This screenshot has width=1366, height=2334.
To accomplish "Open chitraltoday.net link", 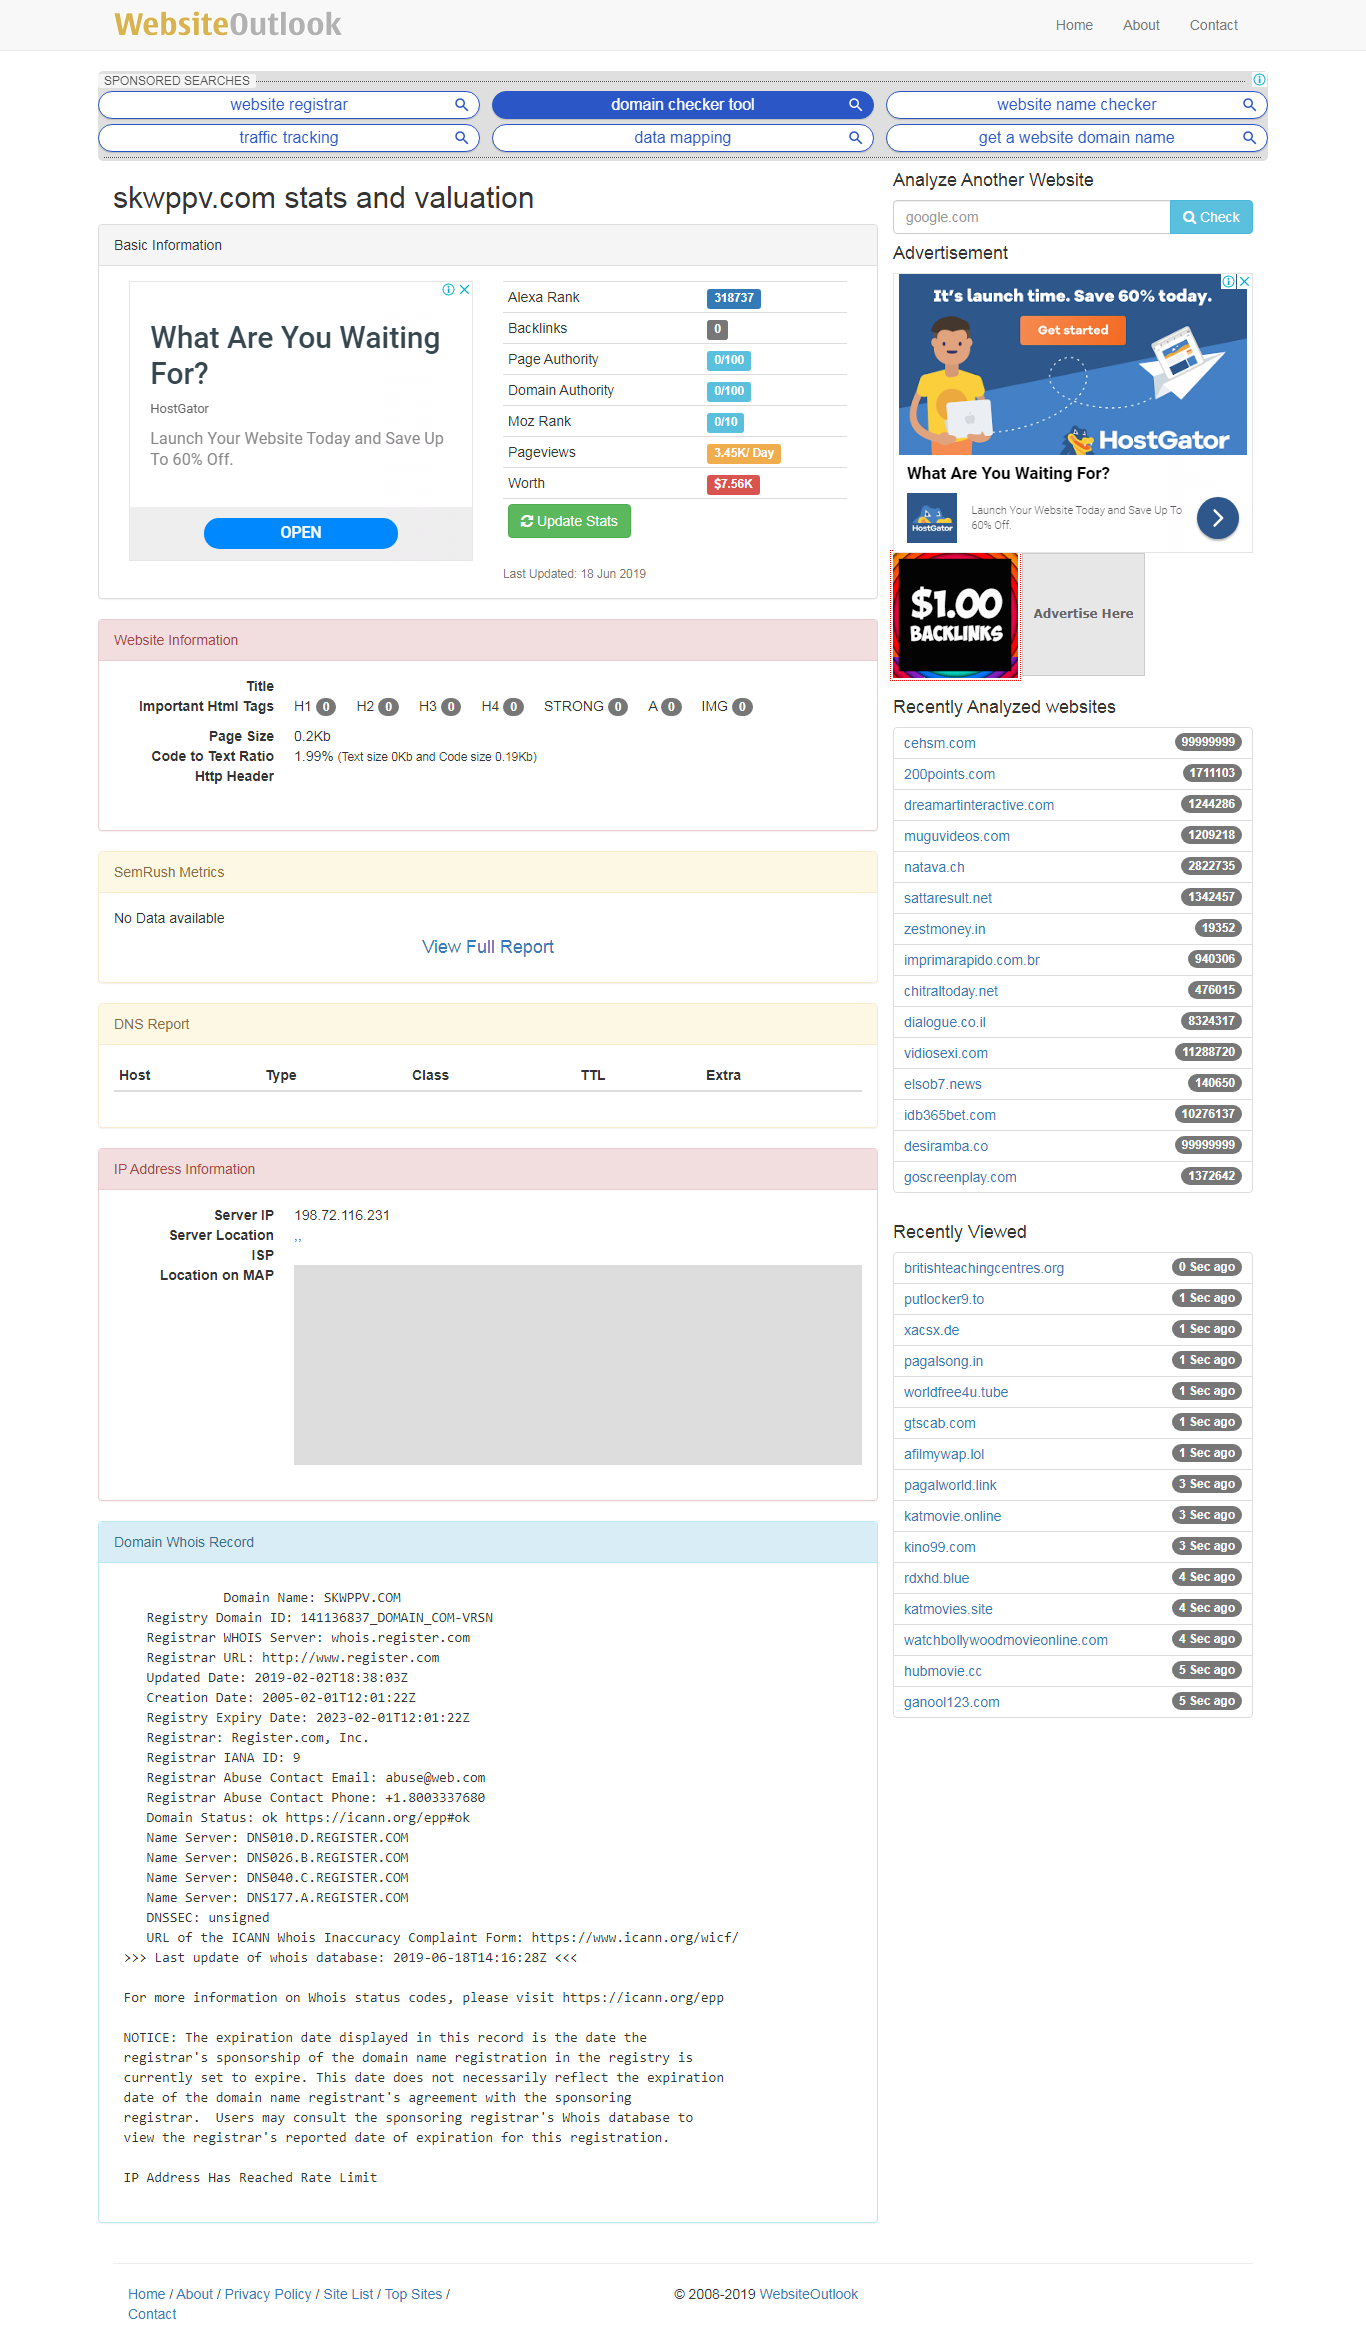I will [951, 991].
